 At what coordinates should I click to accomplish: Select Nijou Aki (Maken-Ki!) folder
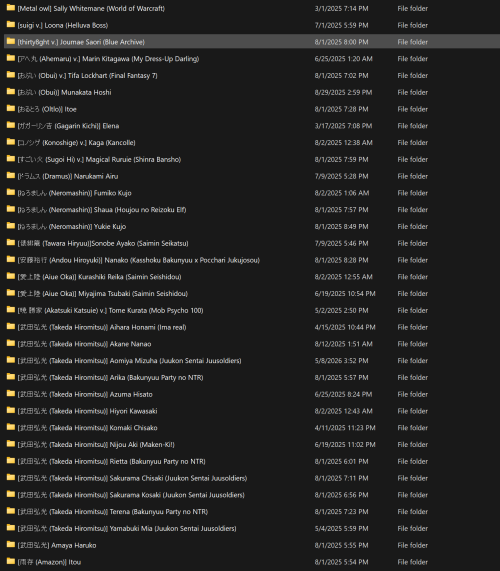[96, 445]
